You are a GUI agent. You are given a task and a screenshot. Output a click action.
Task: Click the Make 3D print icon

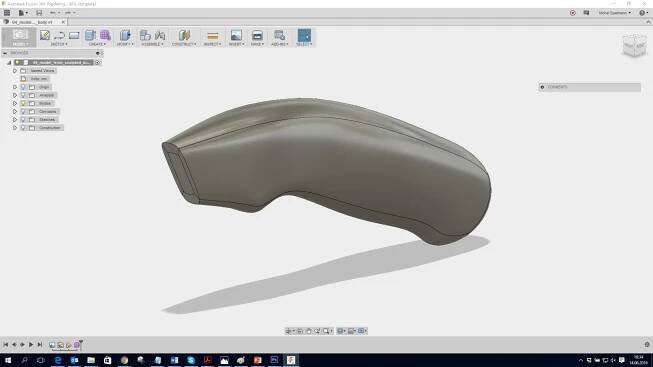(257, 35)
